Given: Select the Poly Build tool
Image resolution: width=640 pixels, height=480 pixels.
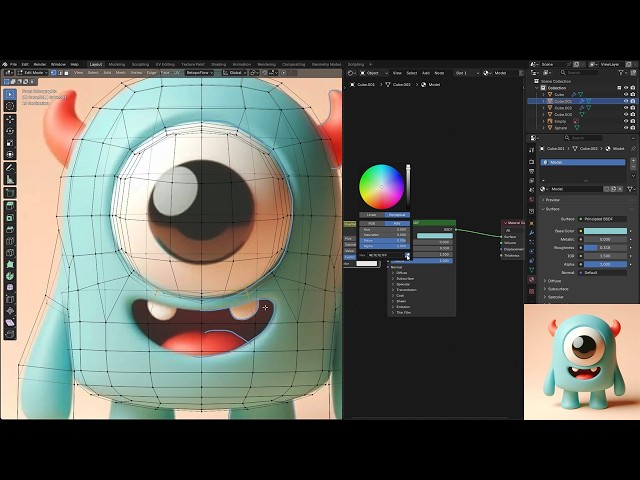Looking at the screenshot, I should [10, 264].
